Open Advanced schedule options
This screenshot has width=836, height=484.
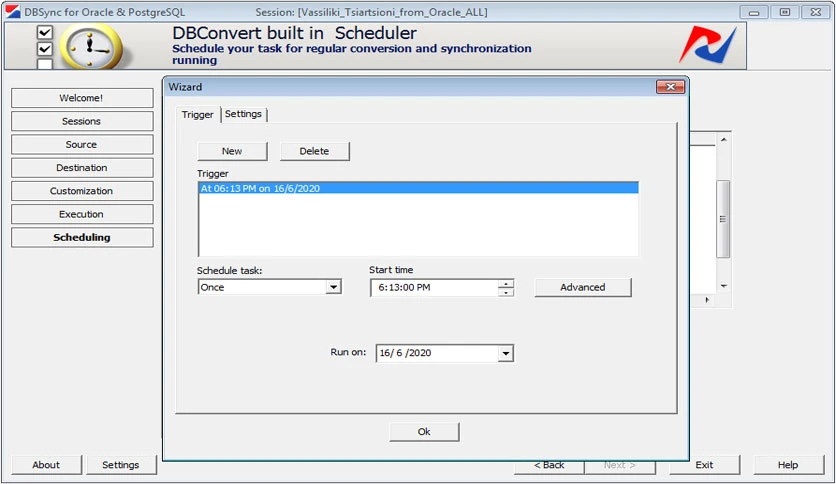[x=583, y=287]
